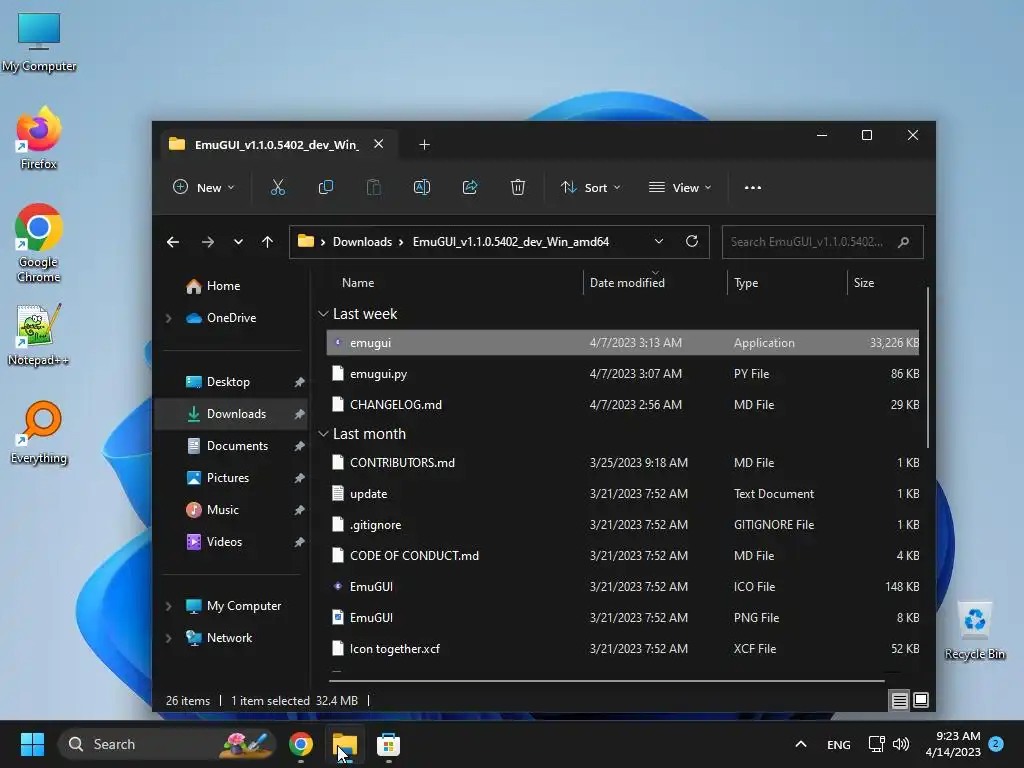
Task: Open the See more ellipsis menu
Action: pos(753,187)
